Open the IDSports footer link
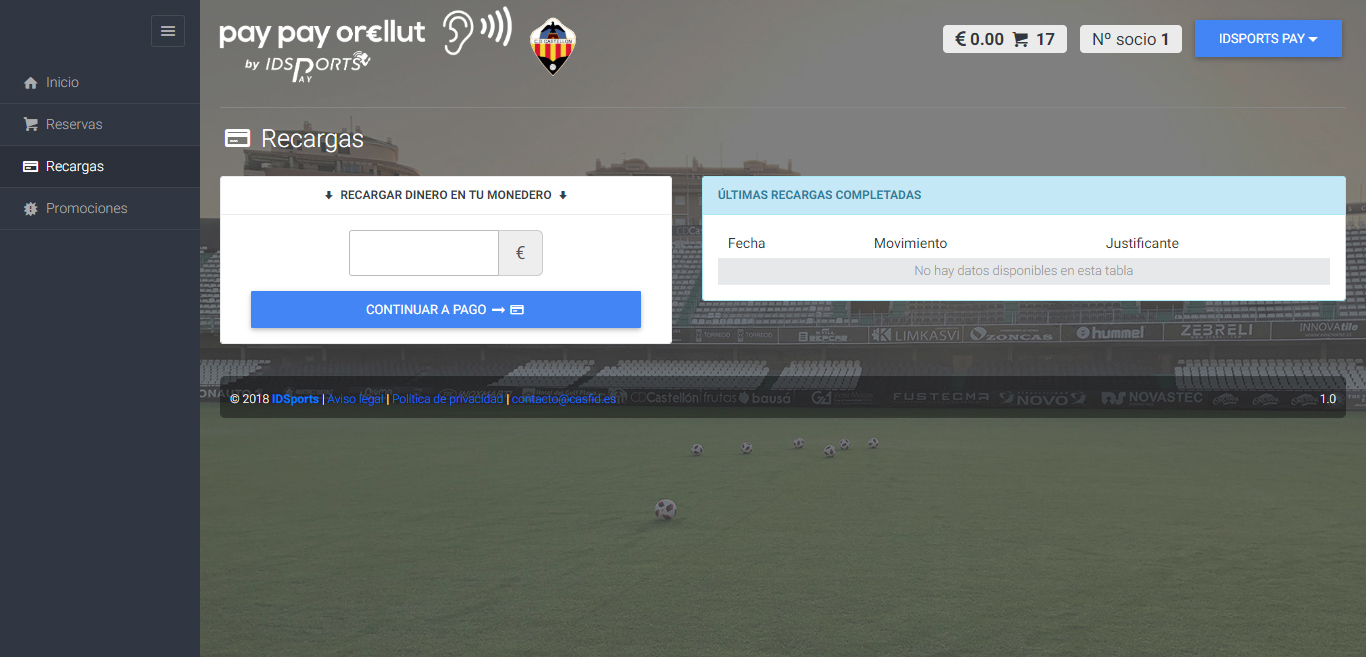Image resolution: width=1366 pixels, height=657 pixels. (x=295, y=399)
